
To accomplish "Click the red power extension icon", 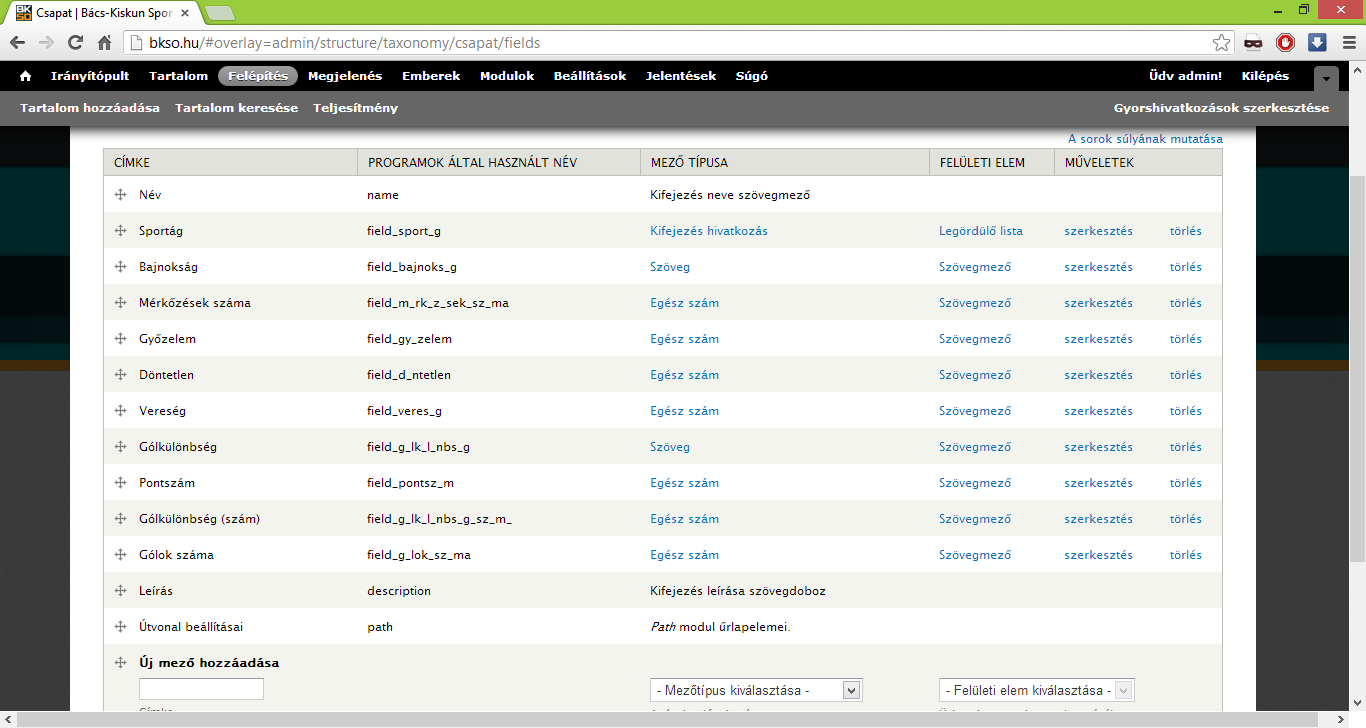I will tap(1285, 43).
